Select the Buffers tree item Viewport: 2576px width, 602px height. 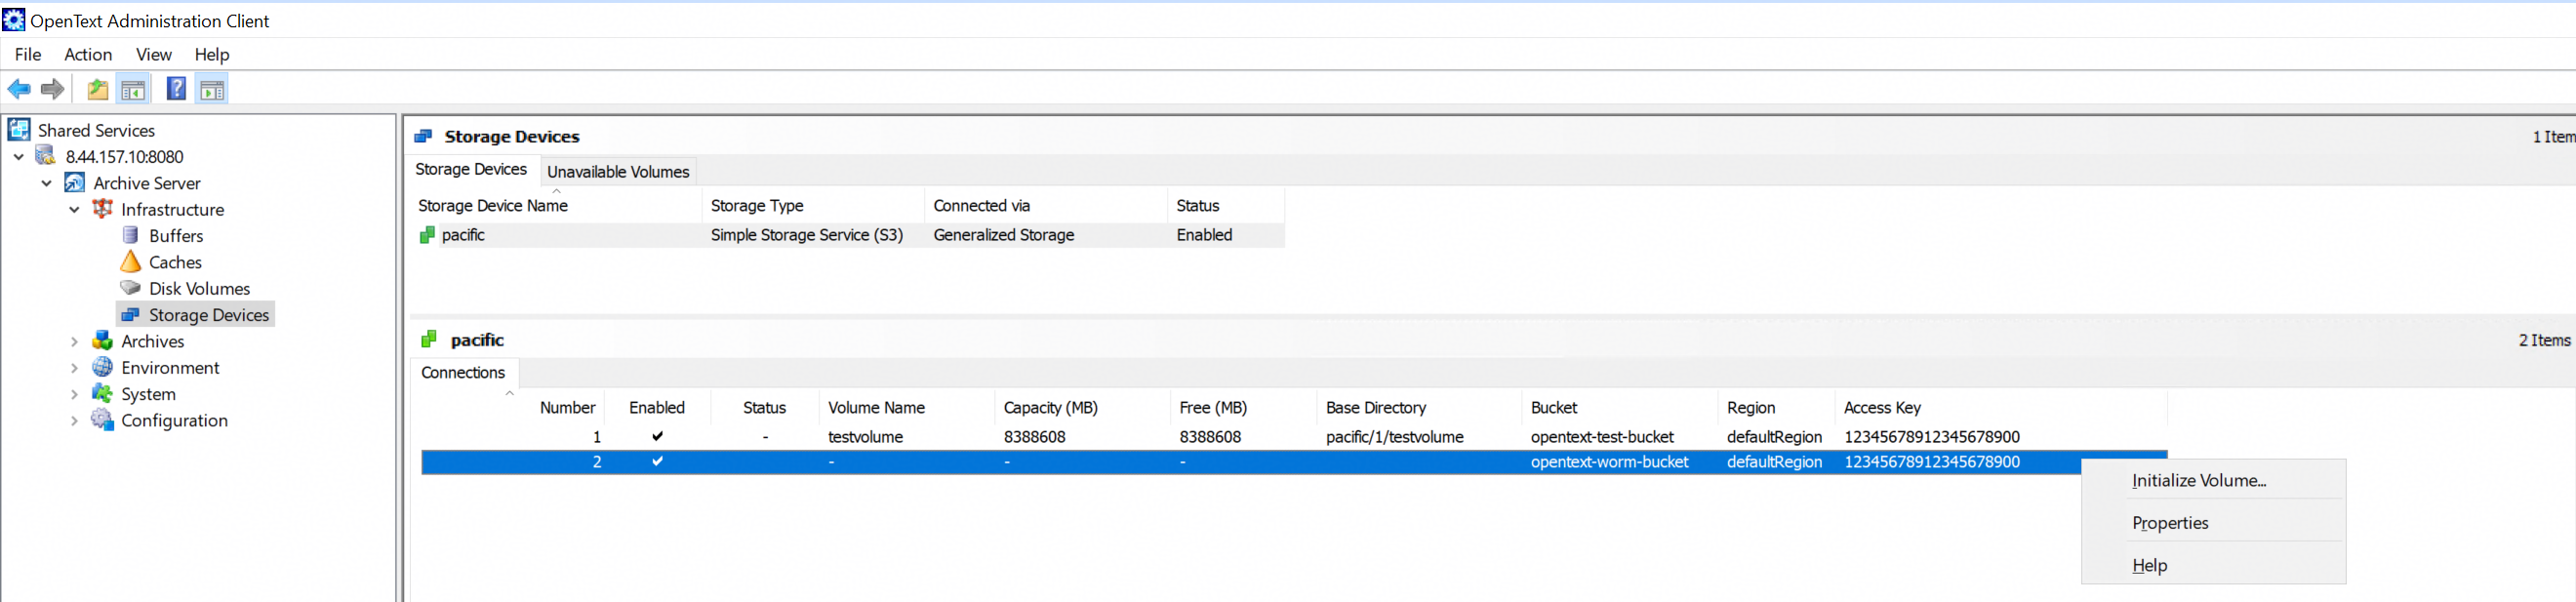[x=176, y=235]
